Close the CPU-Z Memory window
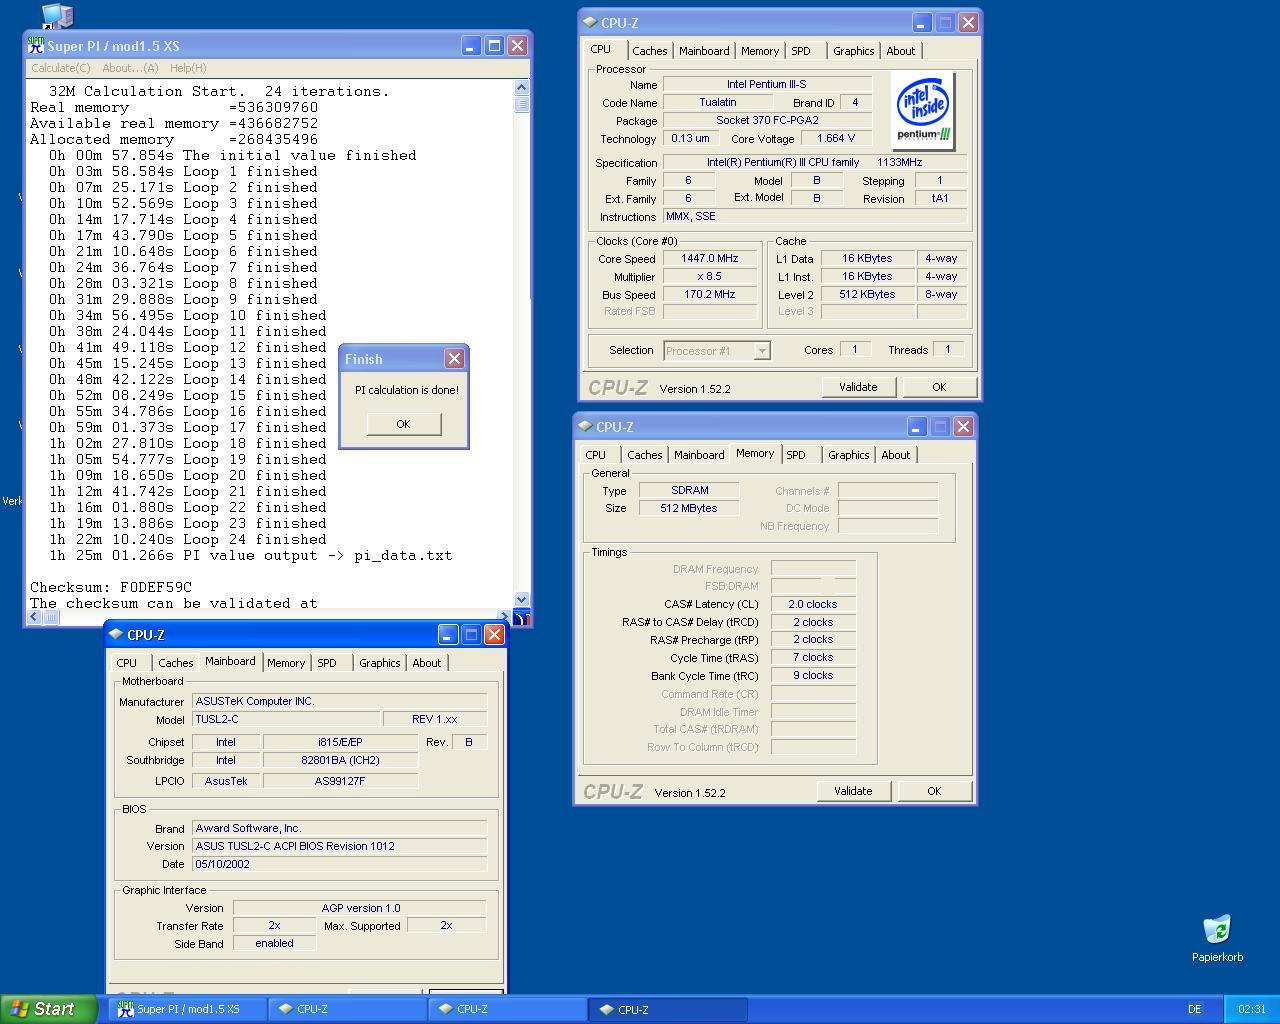Viewport: 1280px width, 1024px height. click(963, 426)
